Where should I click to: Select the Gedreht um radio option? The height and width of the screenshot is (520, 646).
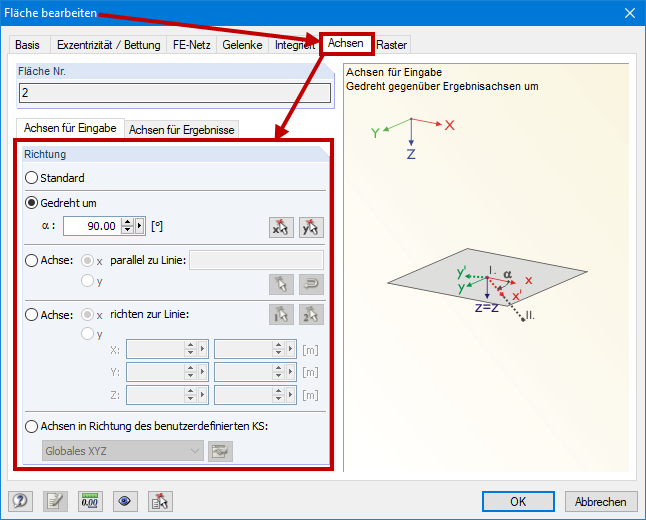pos(31,203)
